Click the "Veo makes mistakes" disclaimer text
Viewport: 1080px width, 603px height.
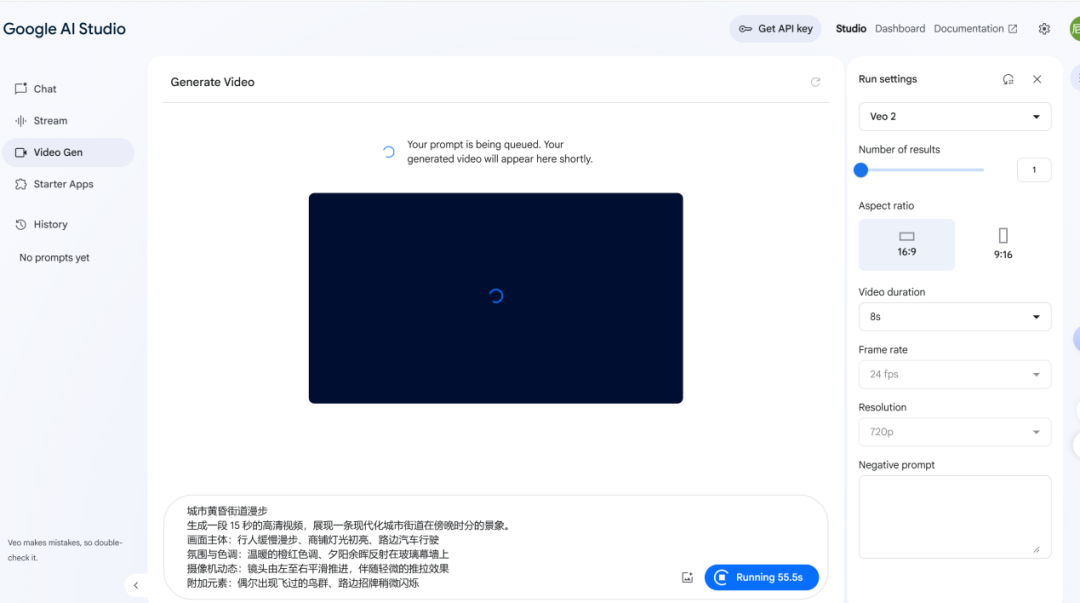[x=65, y=550]
